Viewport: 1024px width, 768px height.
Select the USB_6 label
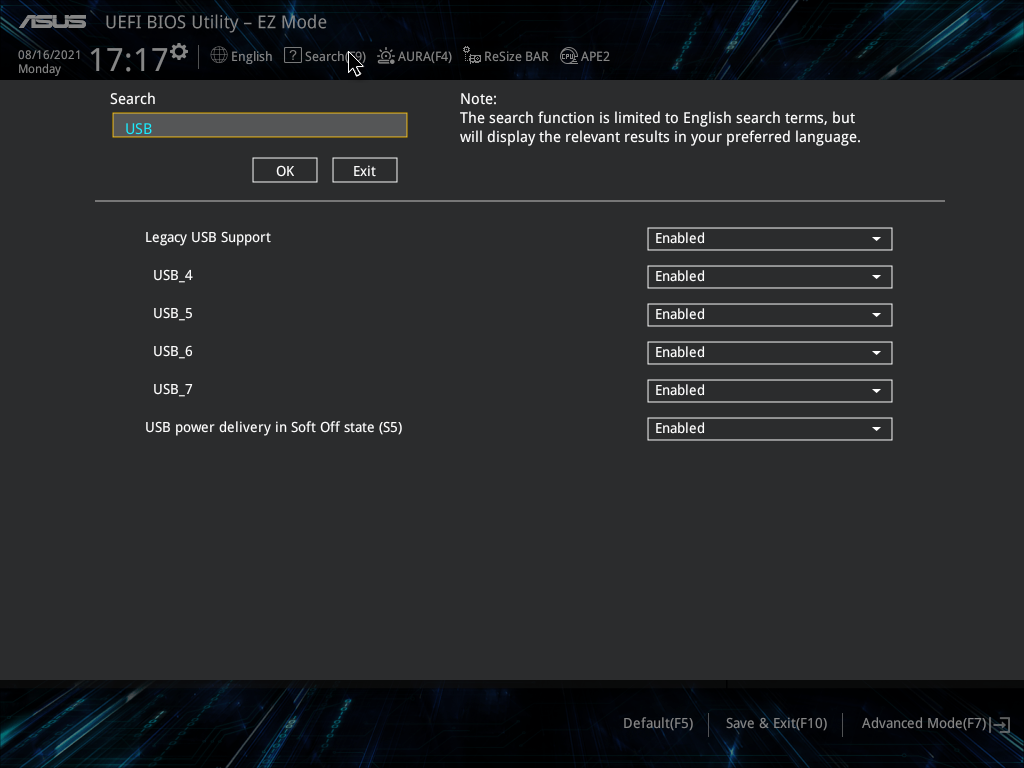pos(172,351)
